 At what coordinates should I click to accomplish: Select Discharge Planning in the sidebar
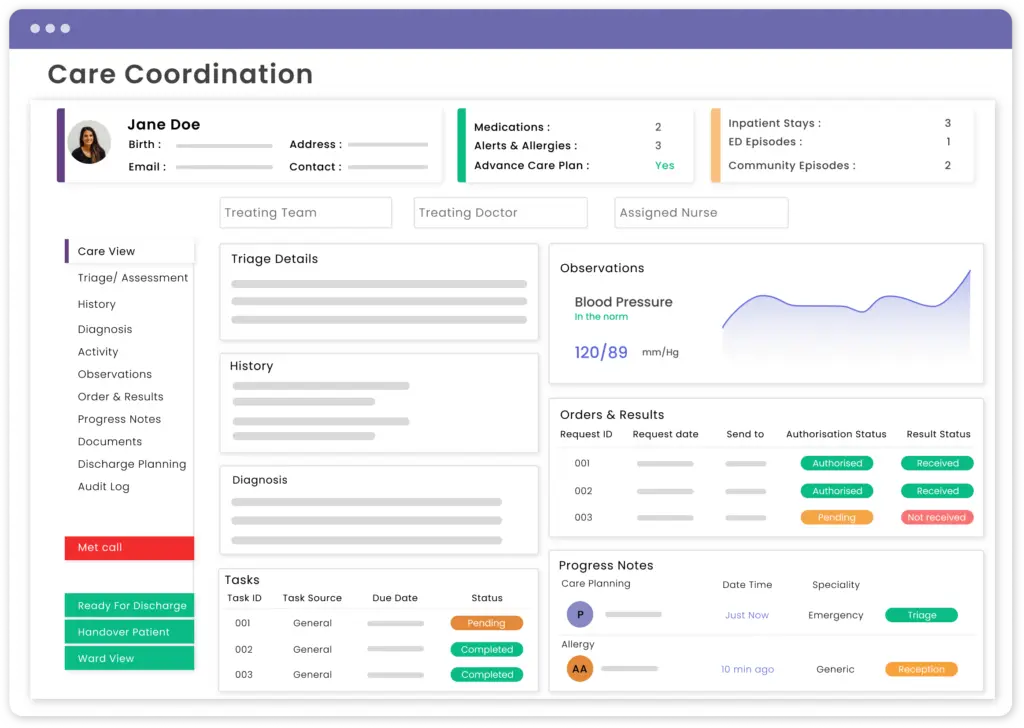pos(132,464)
